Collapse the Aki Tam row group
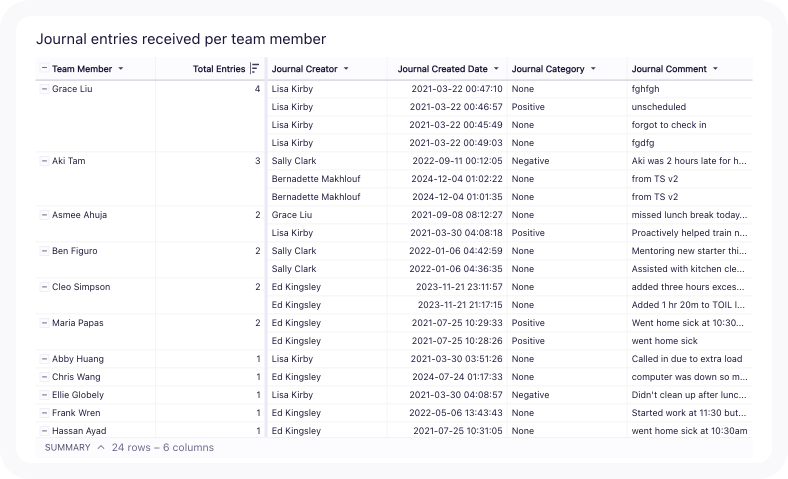Screen dimensions: 788x479 43,161
